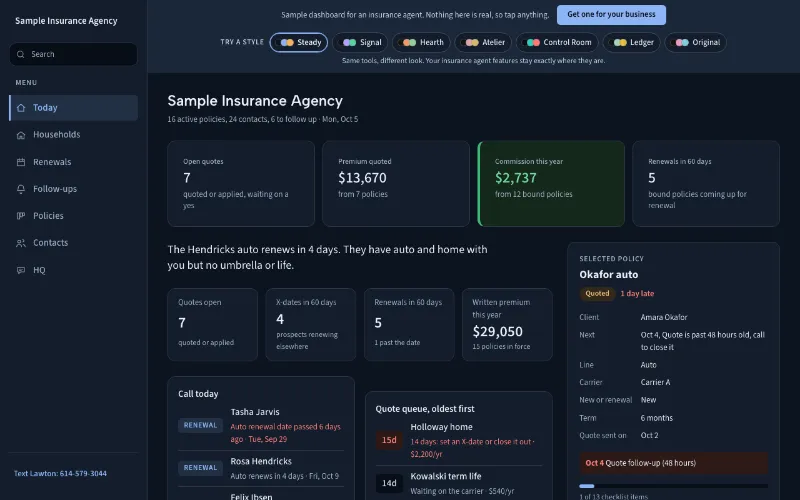Viewport: 800px width, 500px height.
Task: Click the Today home icon in the sidebar
Action: coord(21,108)
